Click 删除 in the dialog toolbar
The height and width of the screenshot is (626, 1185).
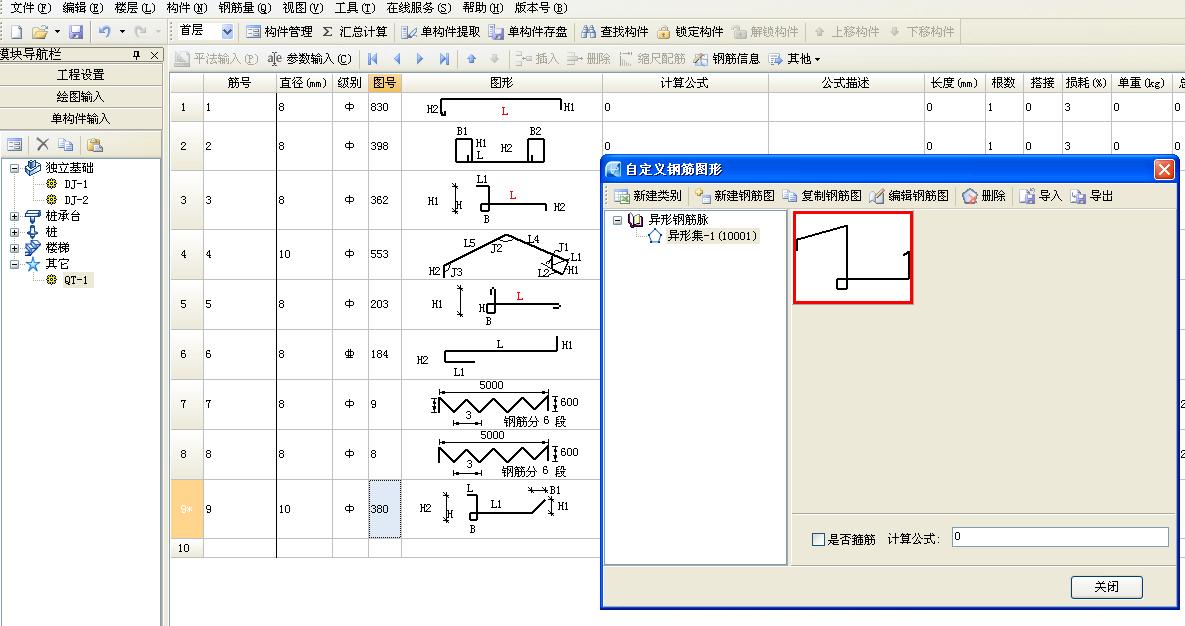pos(984,196)
